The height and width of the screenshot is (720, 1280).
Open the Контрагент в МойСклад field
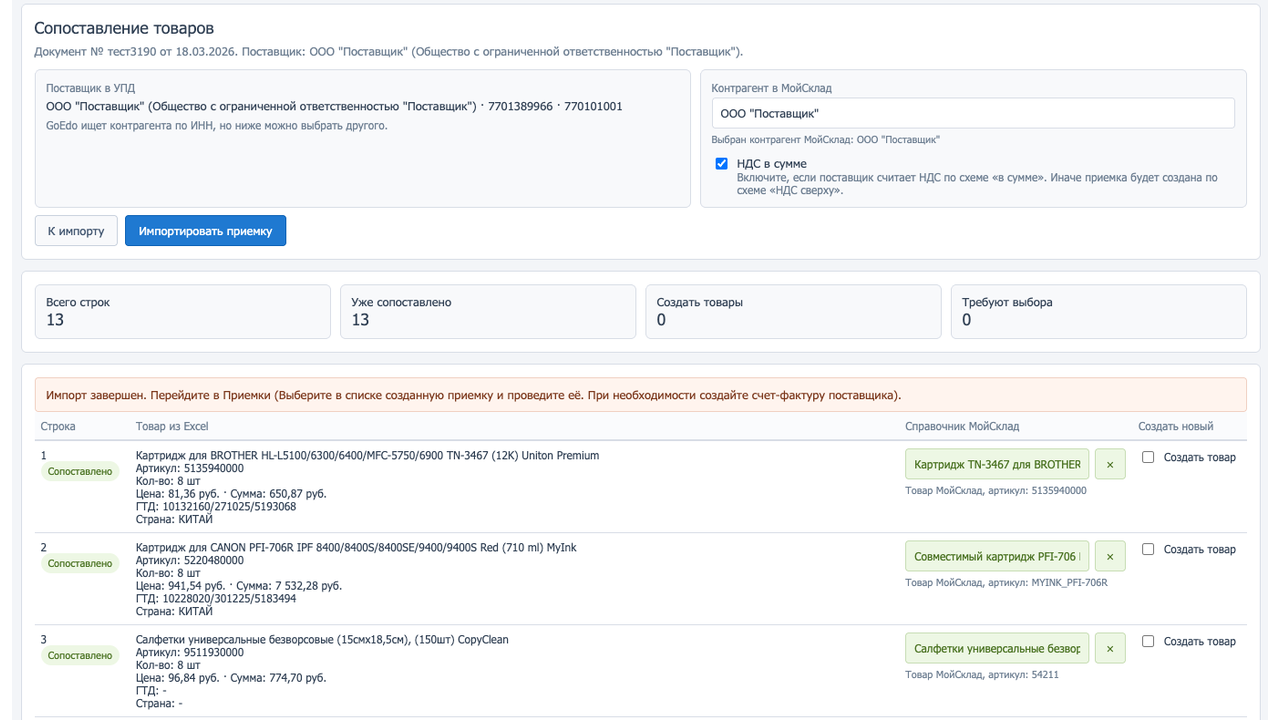coord(972,113)
